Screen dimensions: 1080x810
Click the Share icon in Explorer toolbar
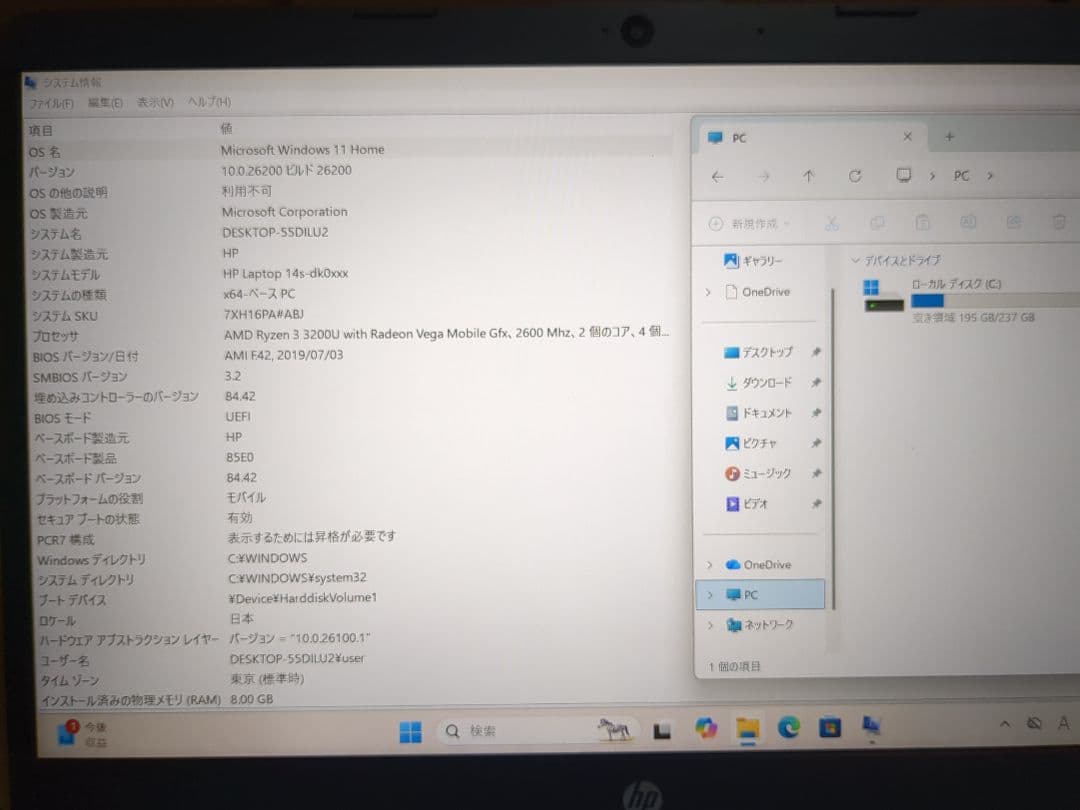(x=1012, y=222)
